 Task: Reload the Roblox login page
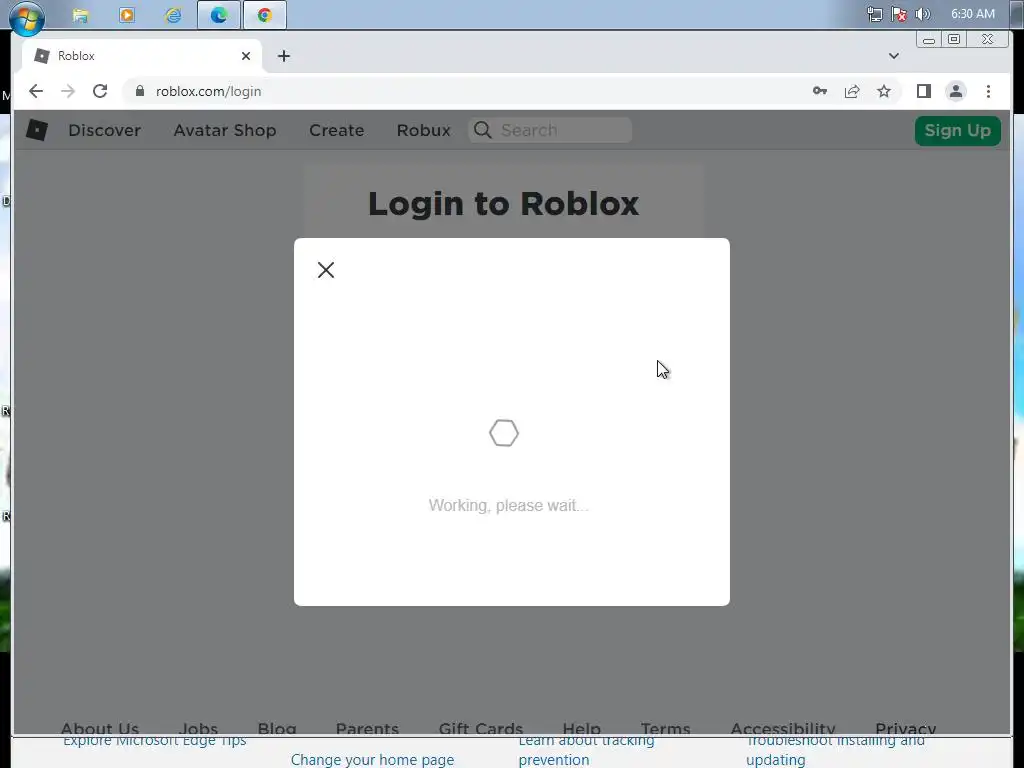pyautogui.click(x=100, y=91)
